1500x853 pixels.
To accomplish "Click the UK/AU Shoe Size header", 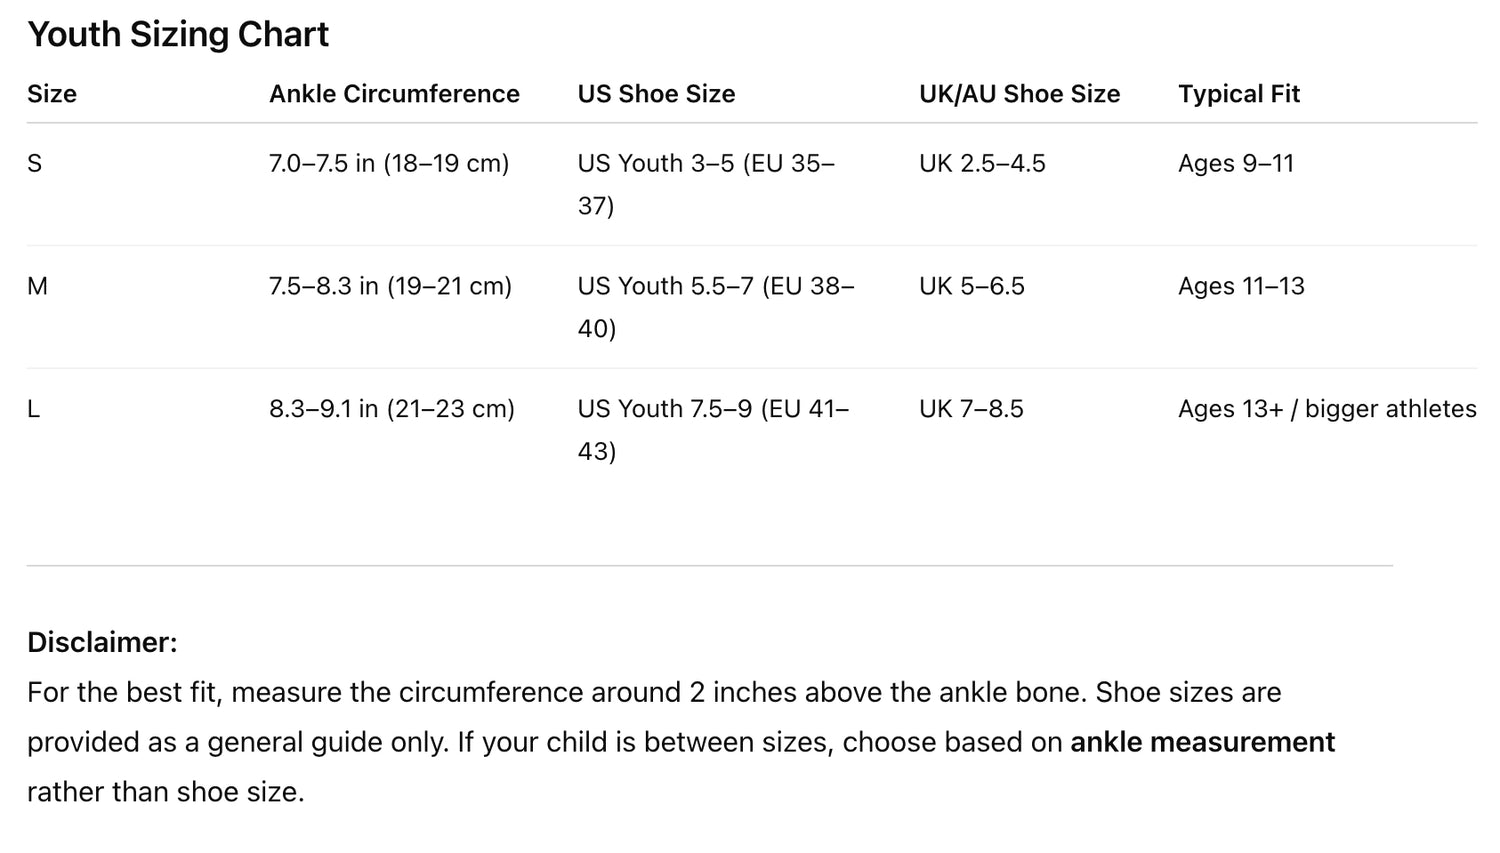I will (x=1019, y=94).
